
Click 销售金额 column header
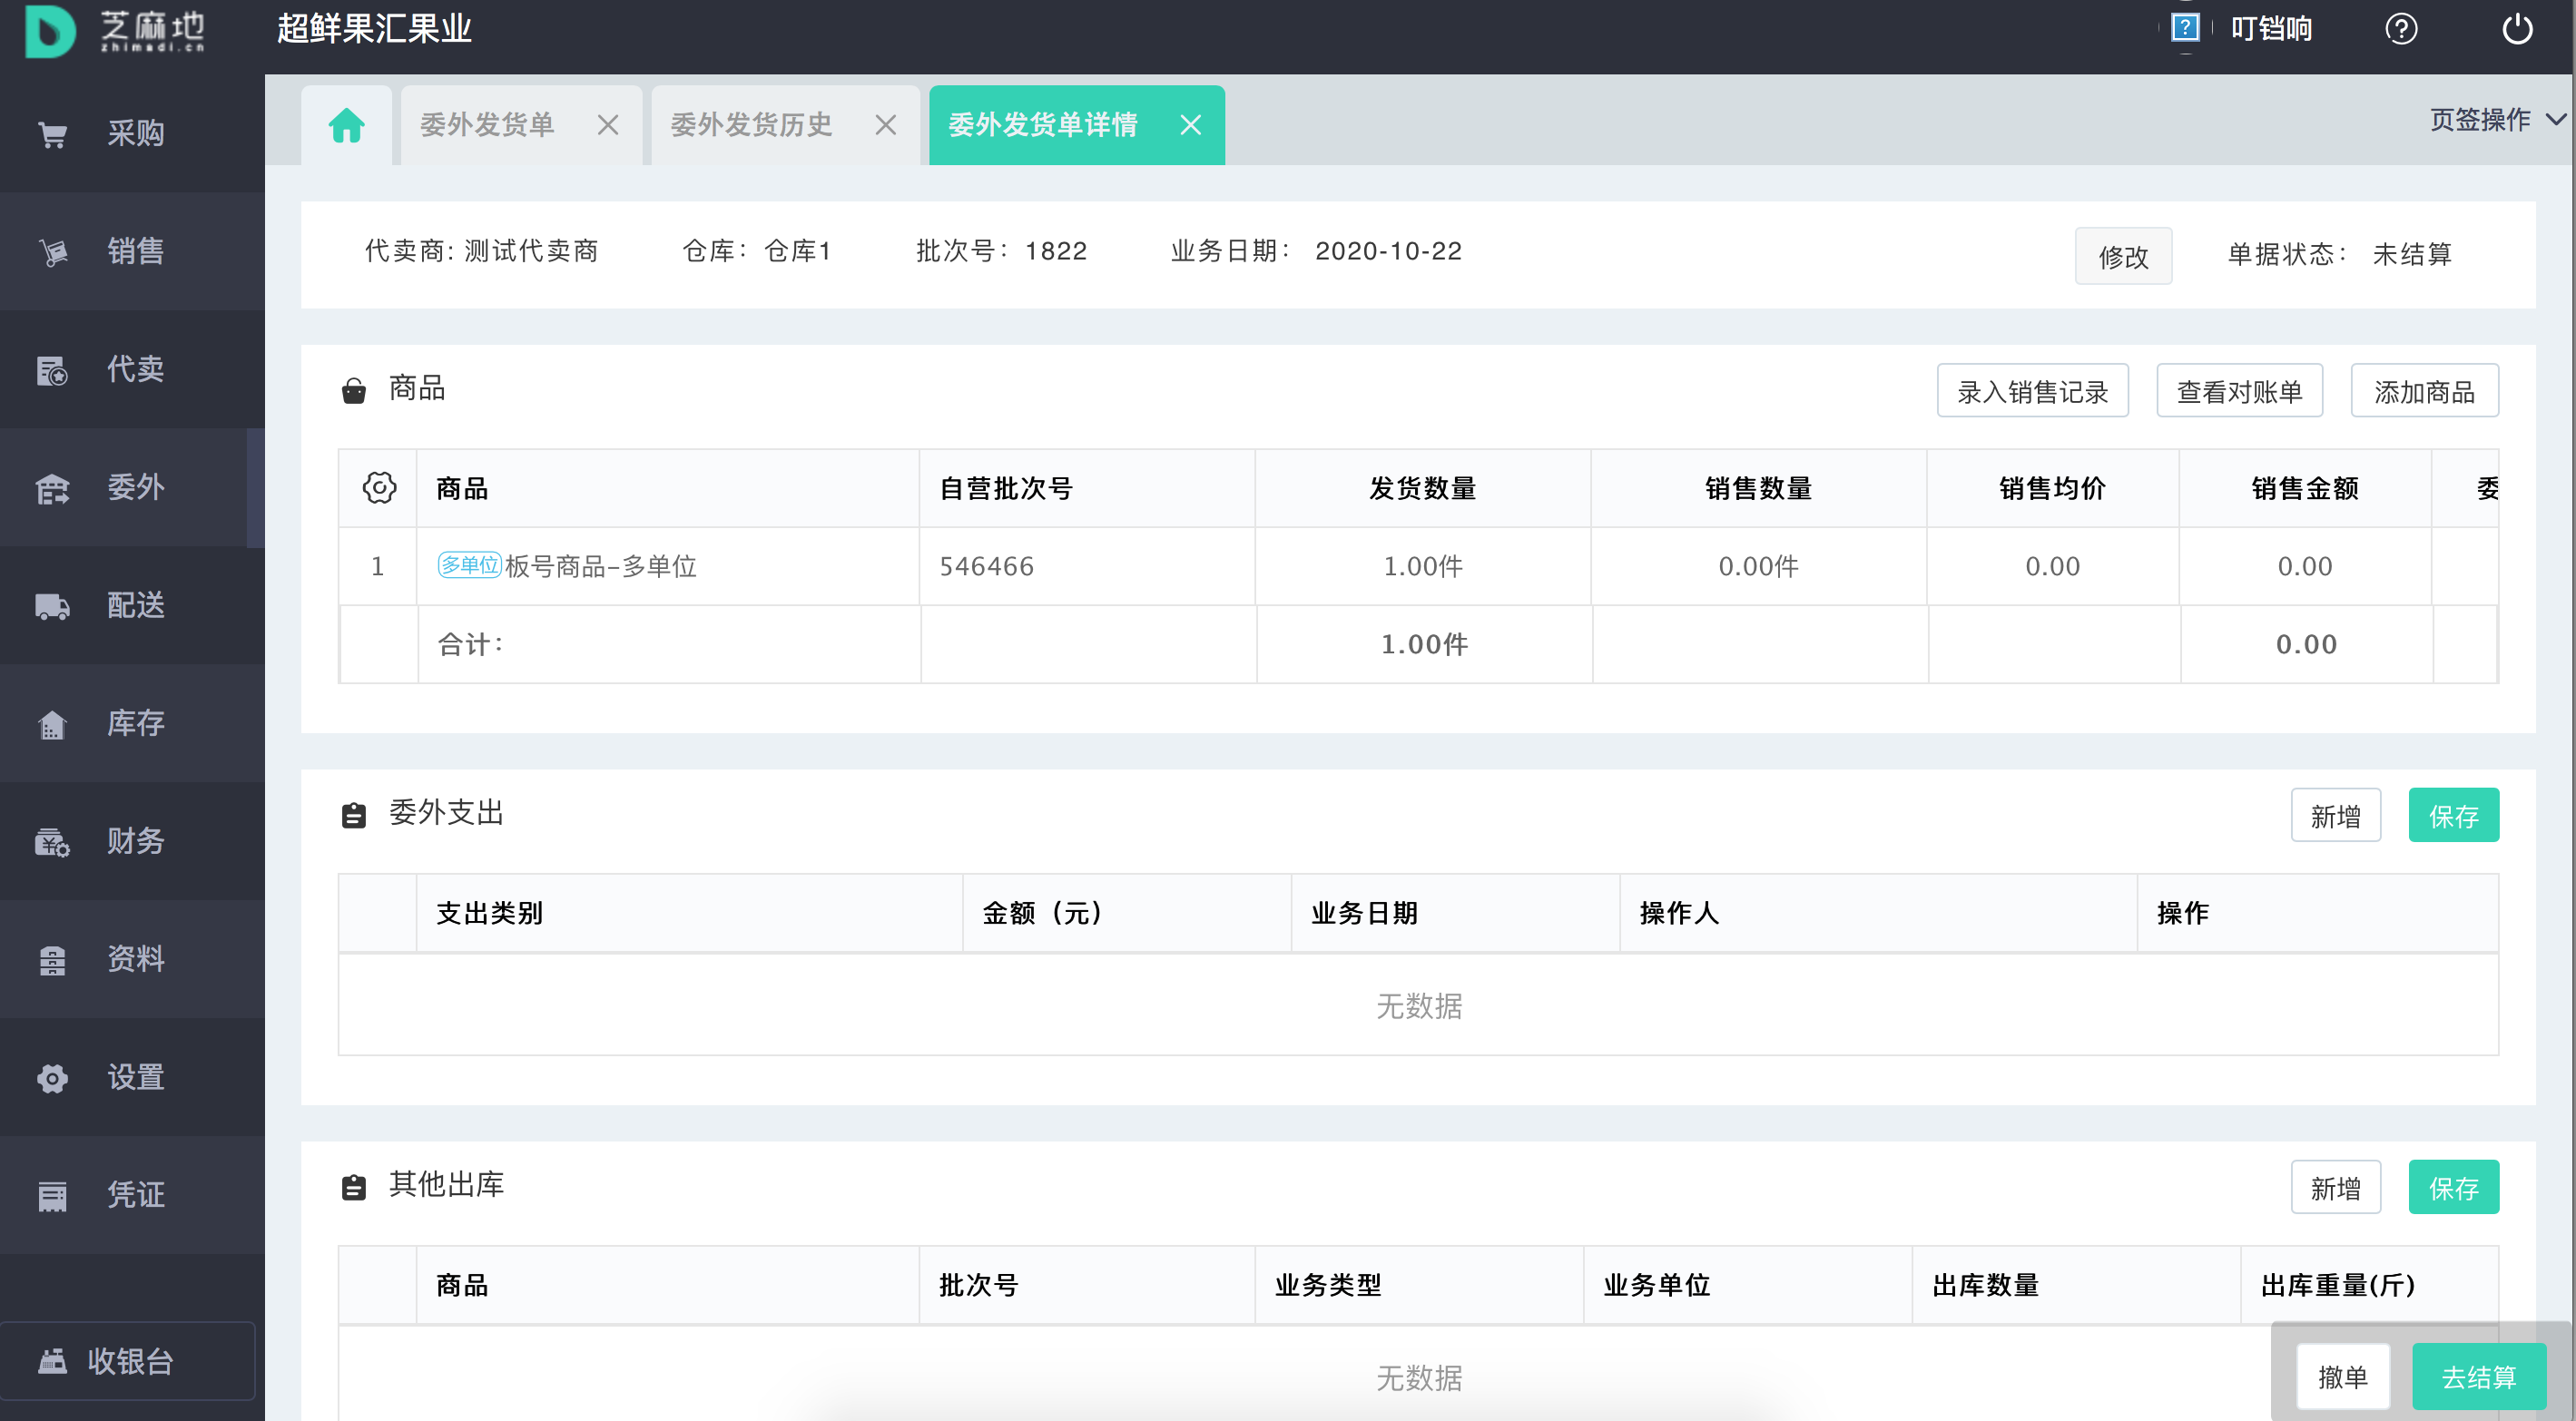pyautogui.click(x=2304, y=488)
